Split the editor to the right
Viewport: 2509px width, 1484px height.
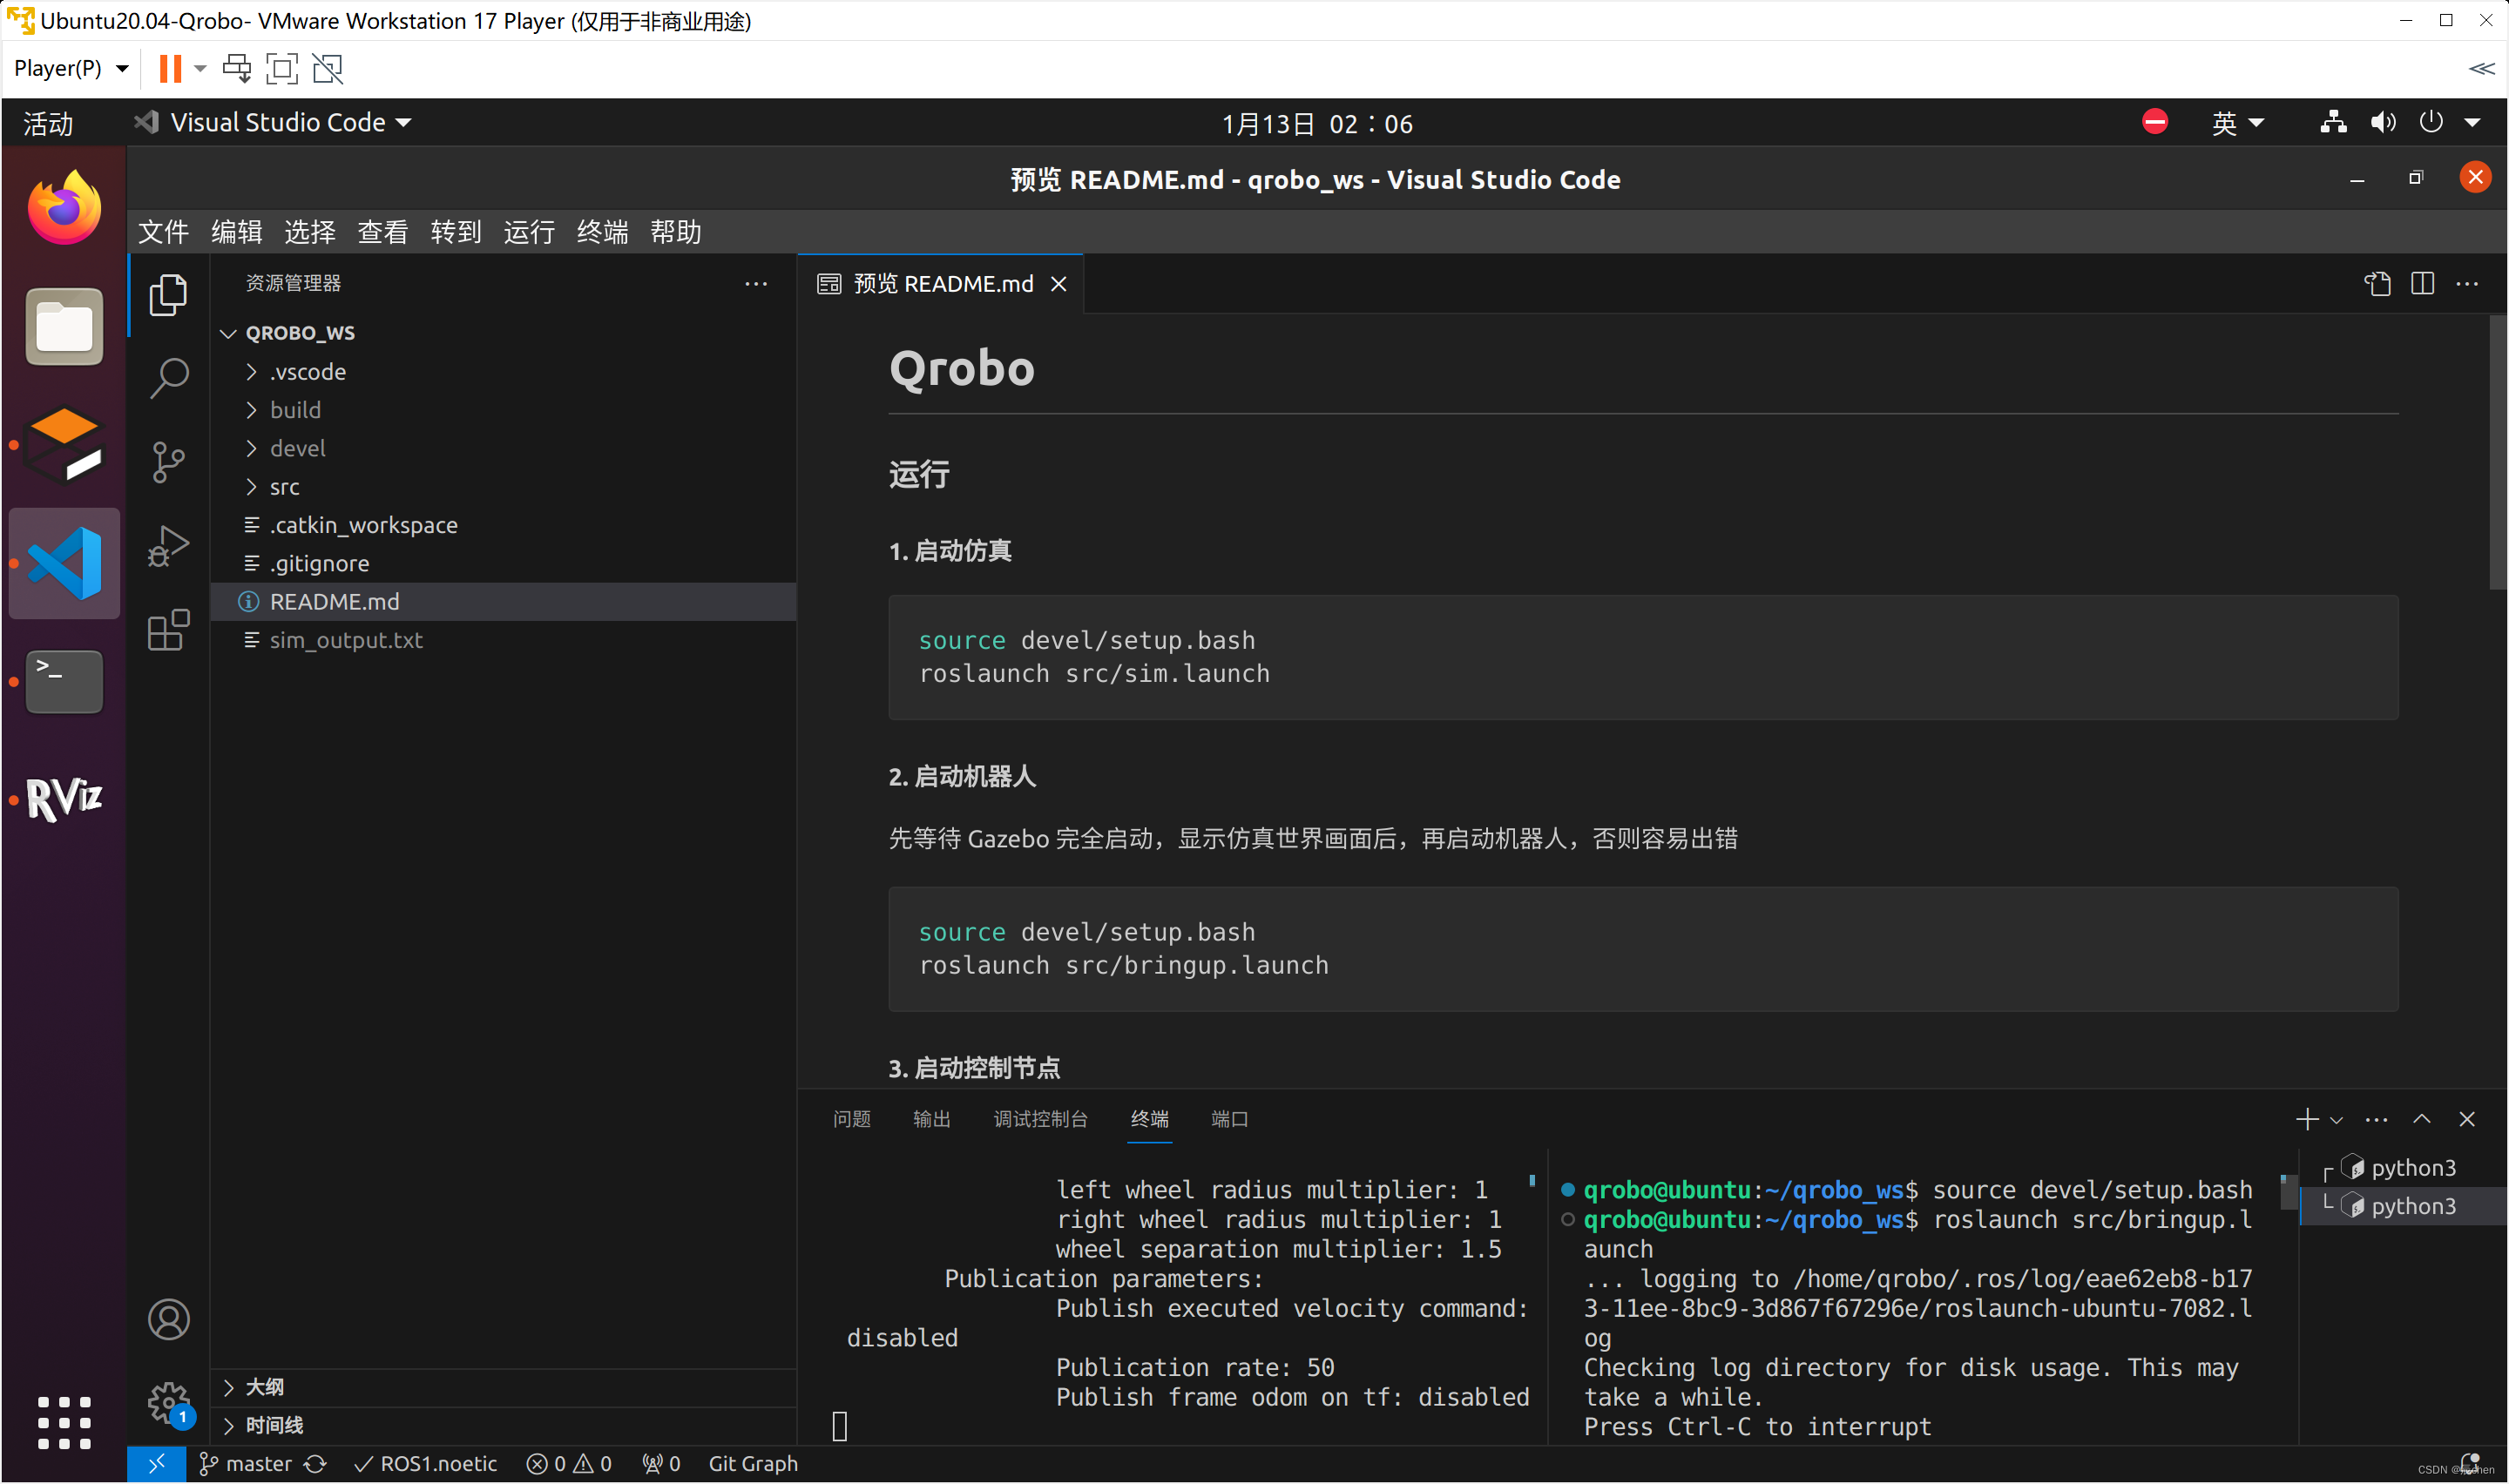[x=2422, y=284]
